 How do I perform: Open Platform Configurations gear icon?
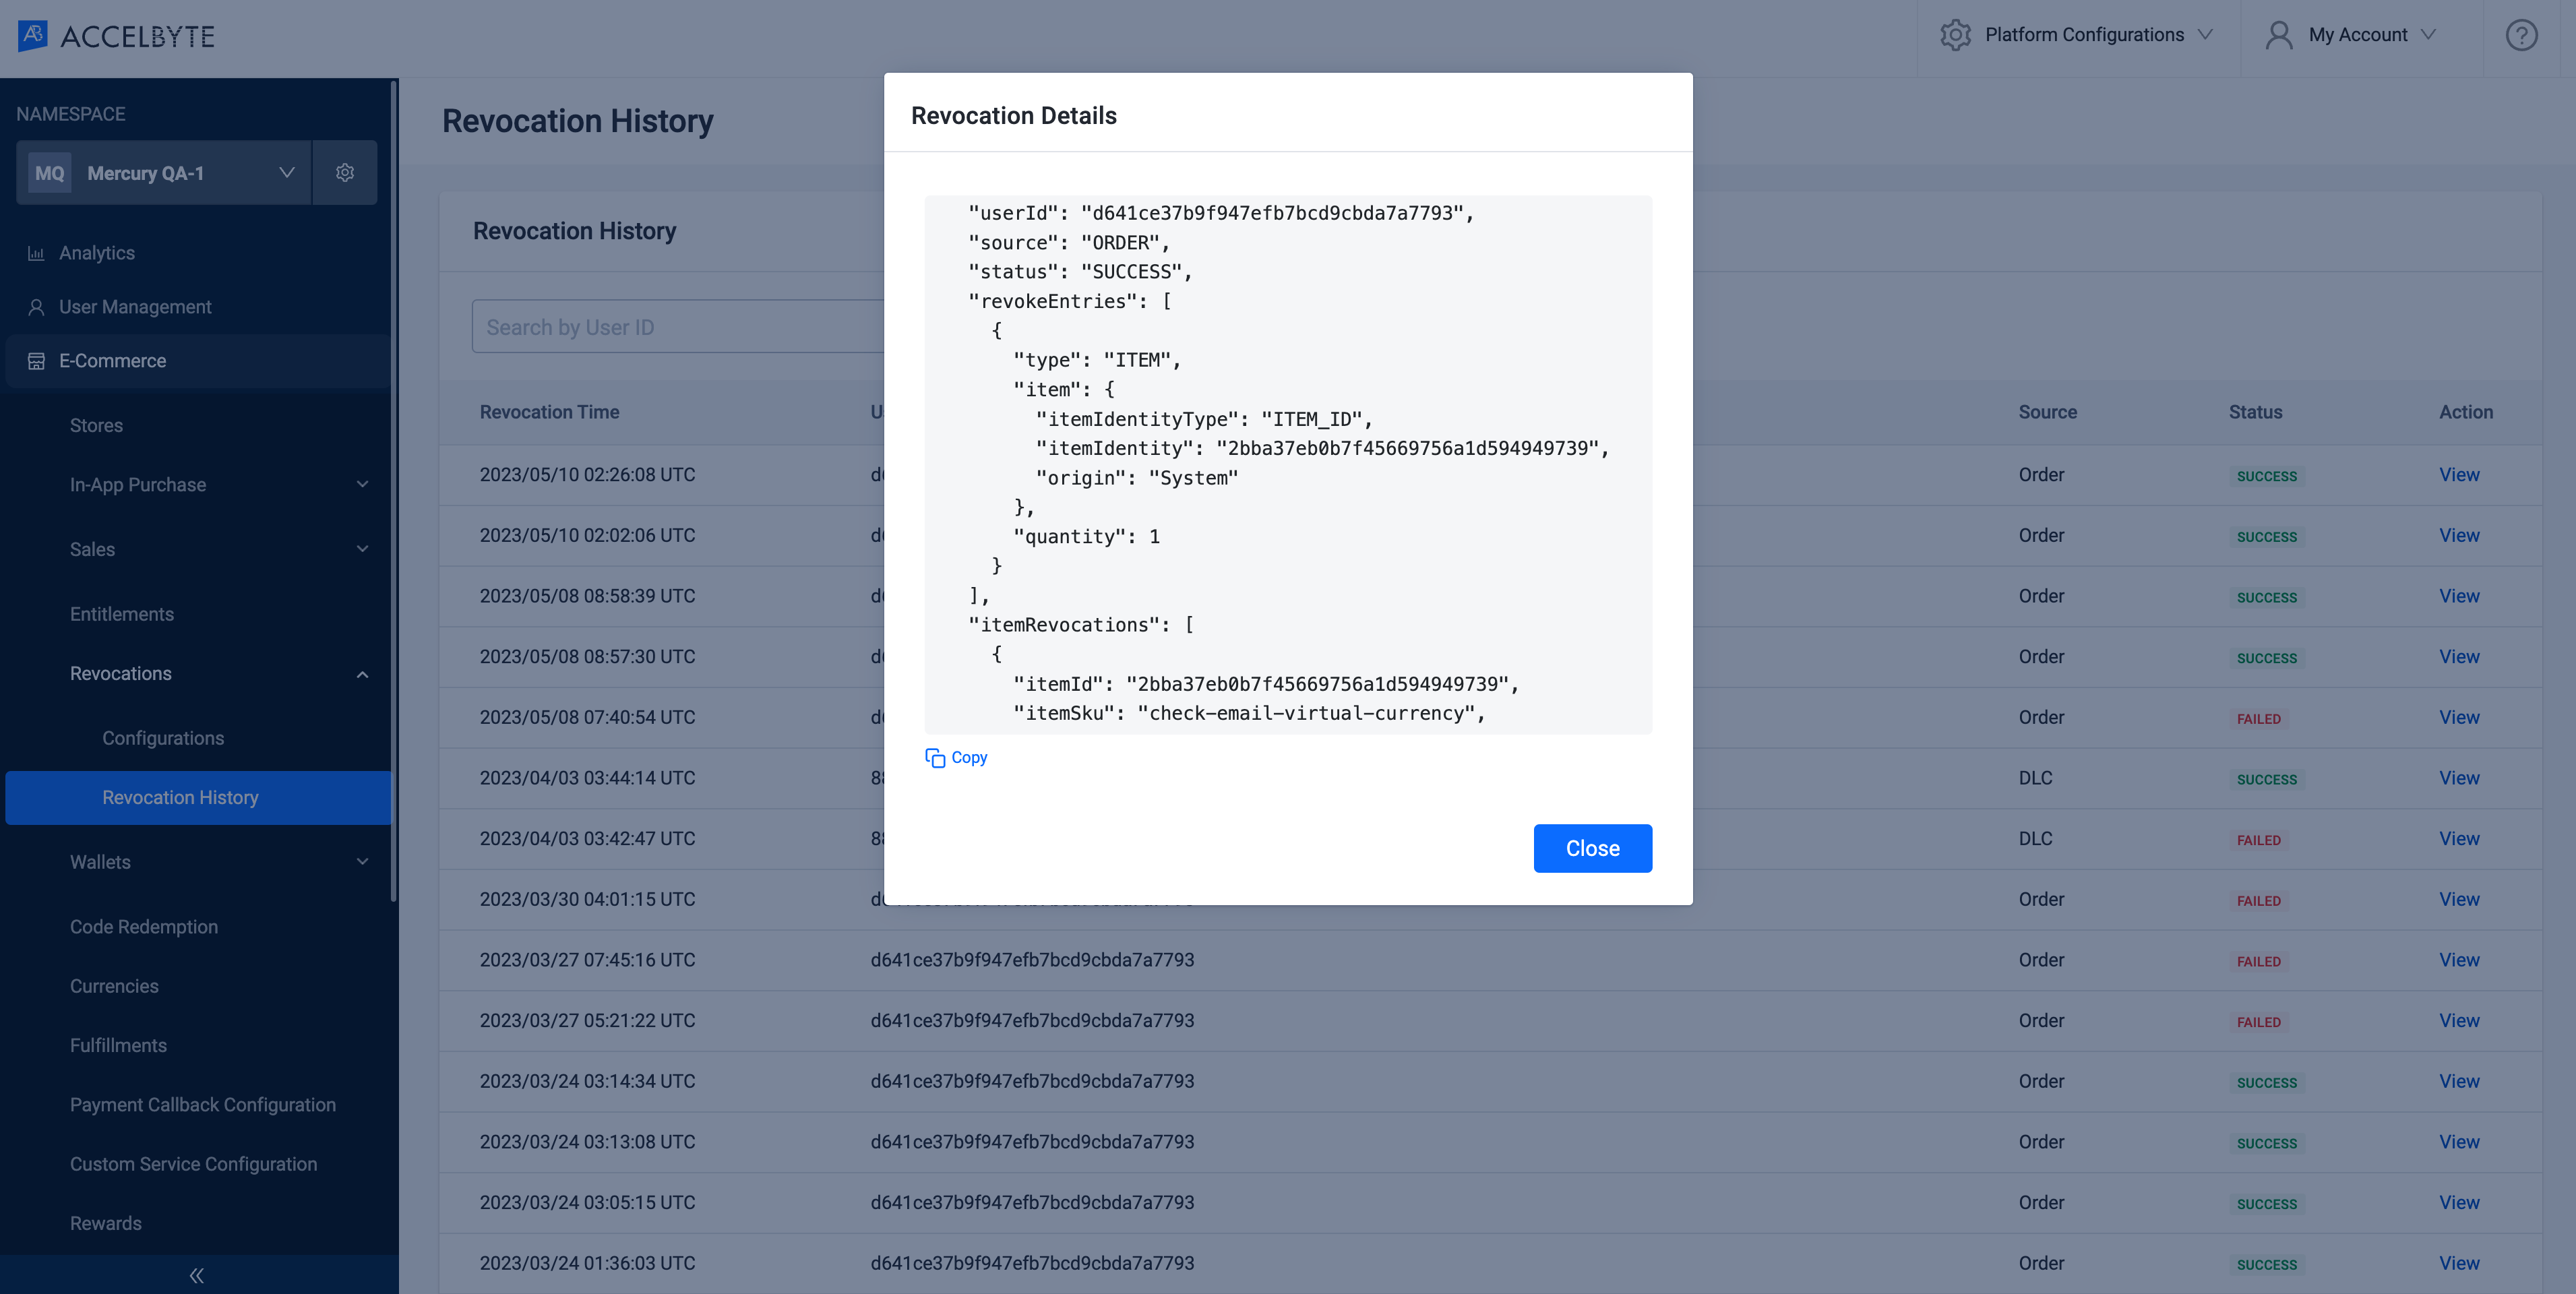[x=1954, y=35]
